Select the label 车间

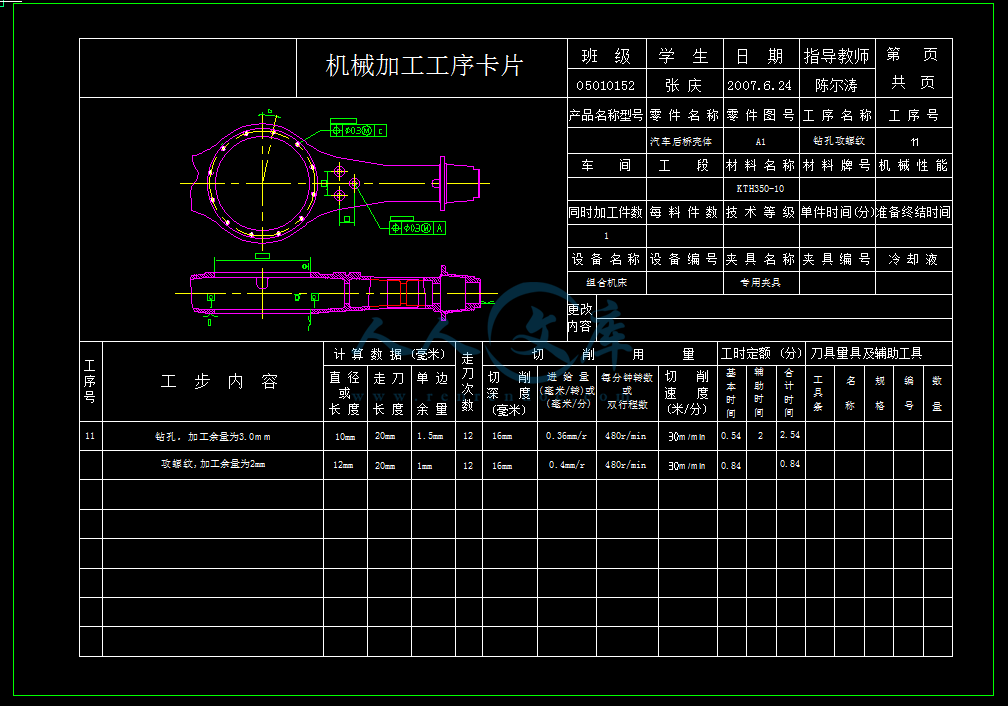coord(606,166)
